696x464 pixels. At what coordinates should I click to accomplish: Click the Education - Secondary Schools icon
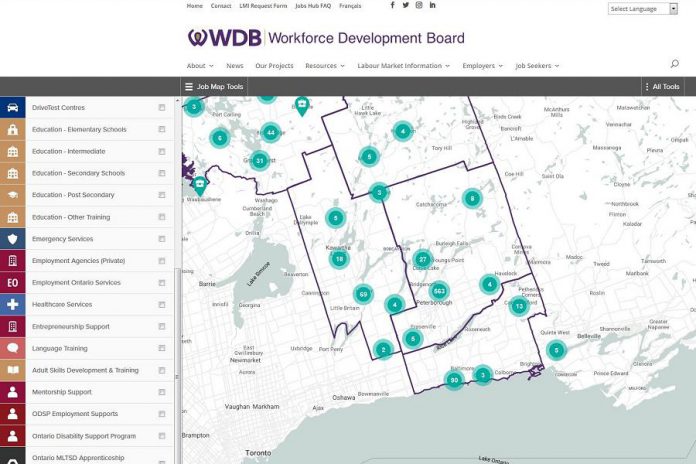(12, 173)
